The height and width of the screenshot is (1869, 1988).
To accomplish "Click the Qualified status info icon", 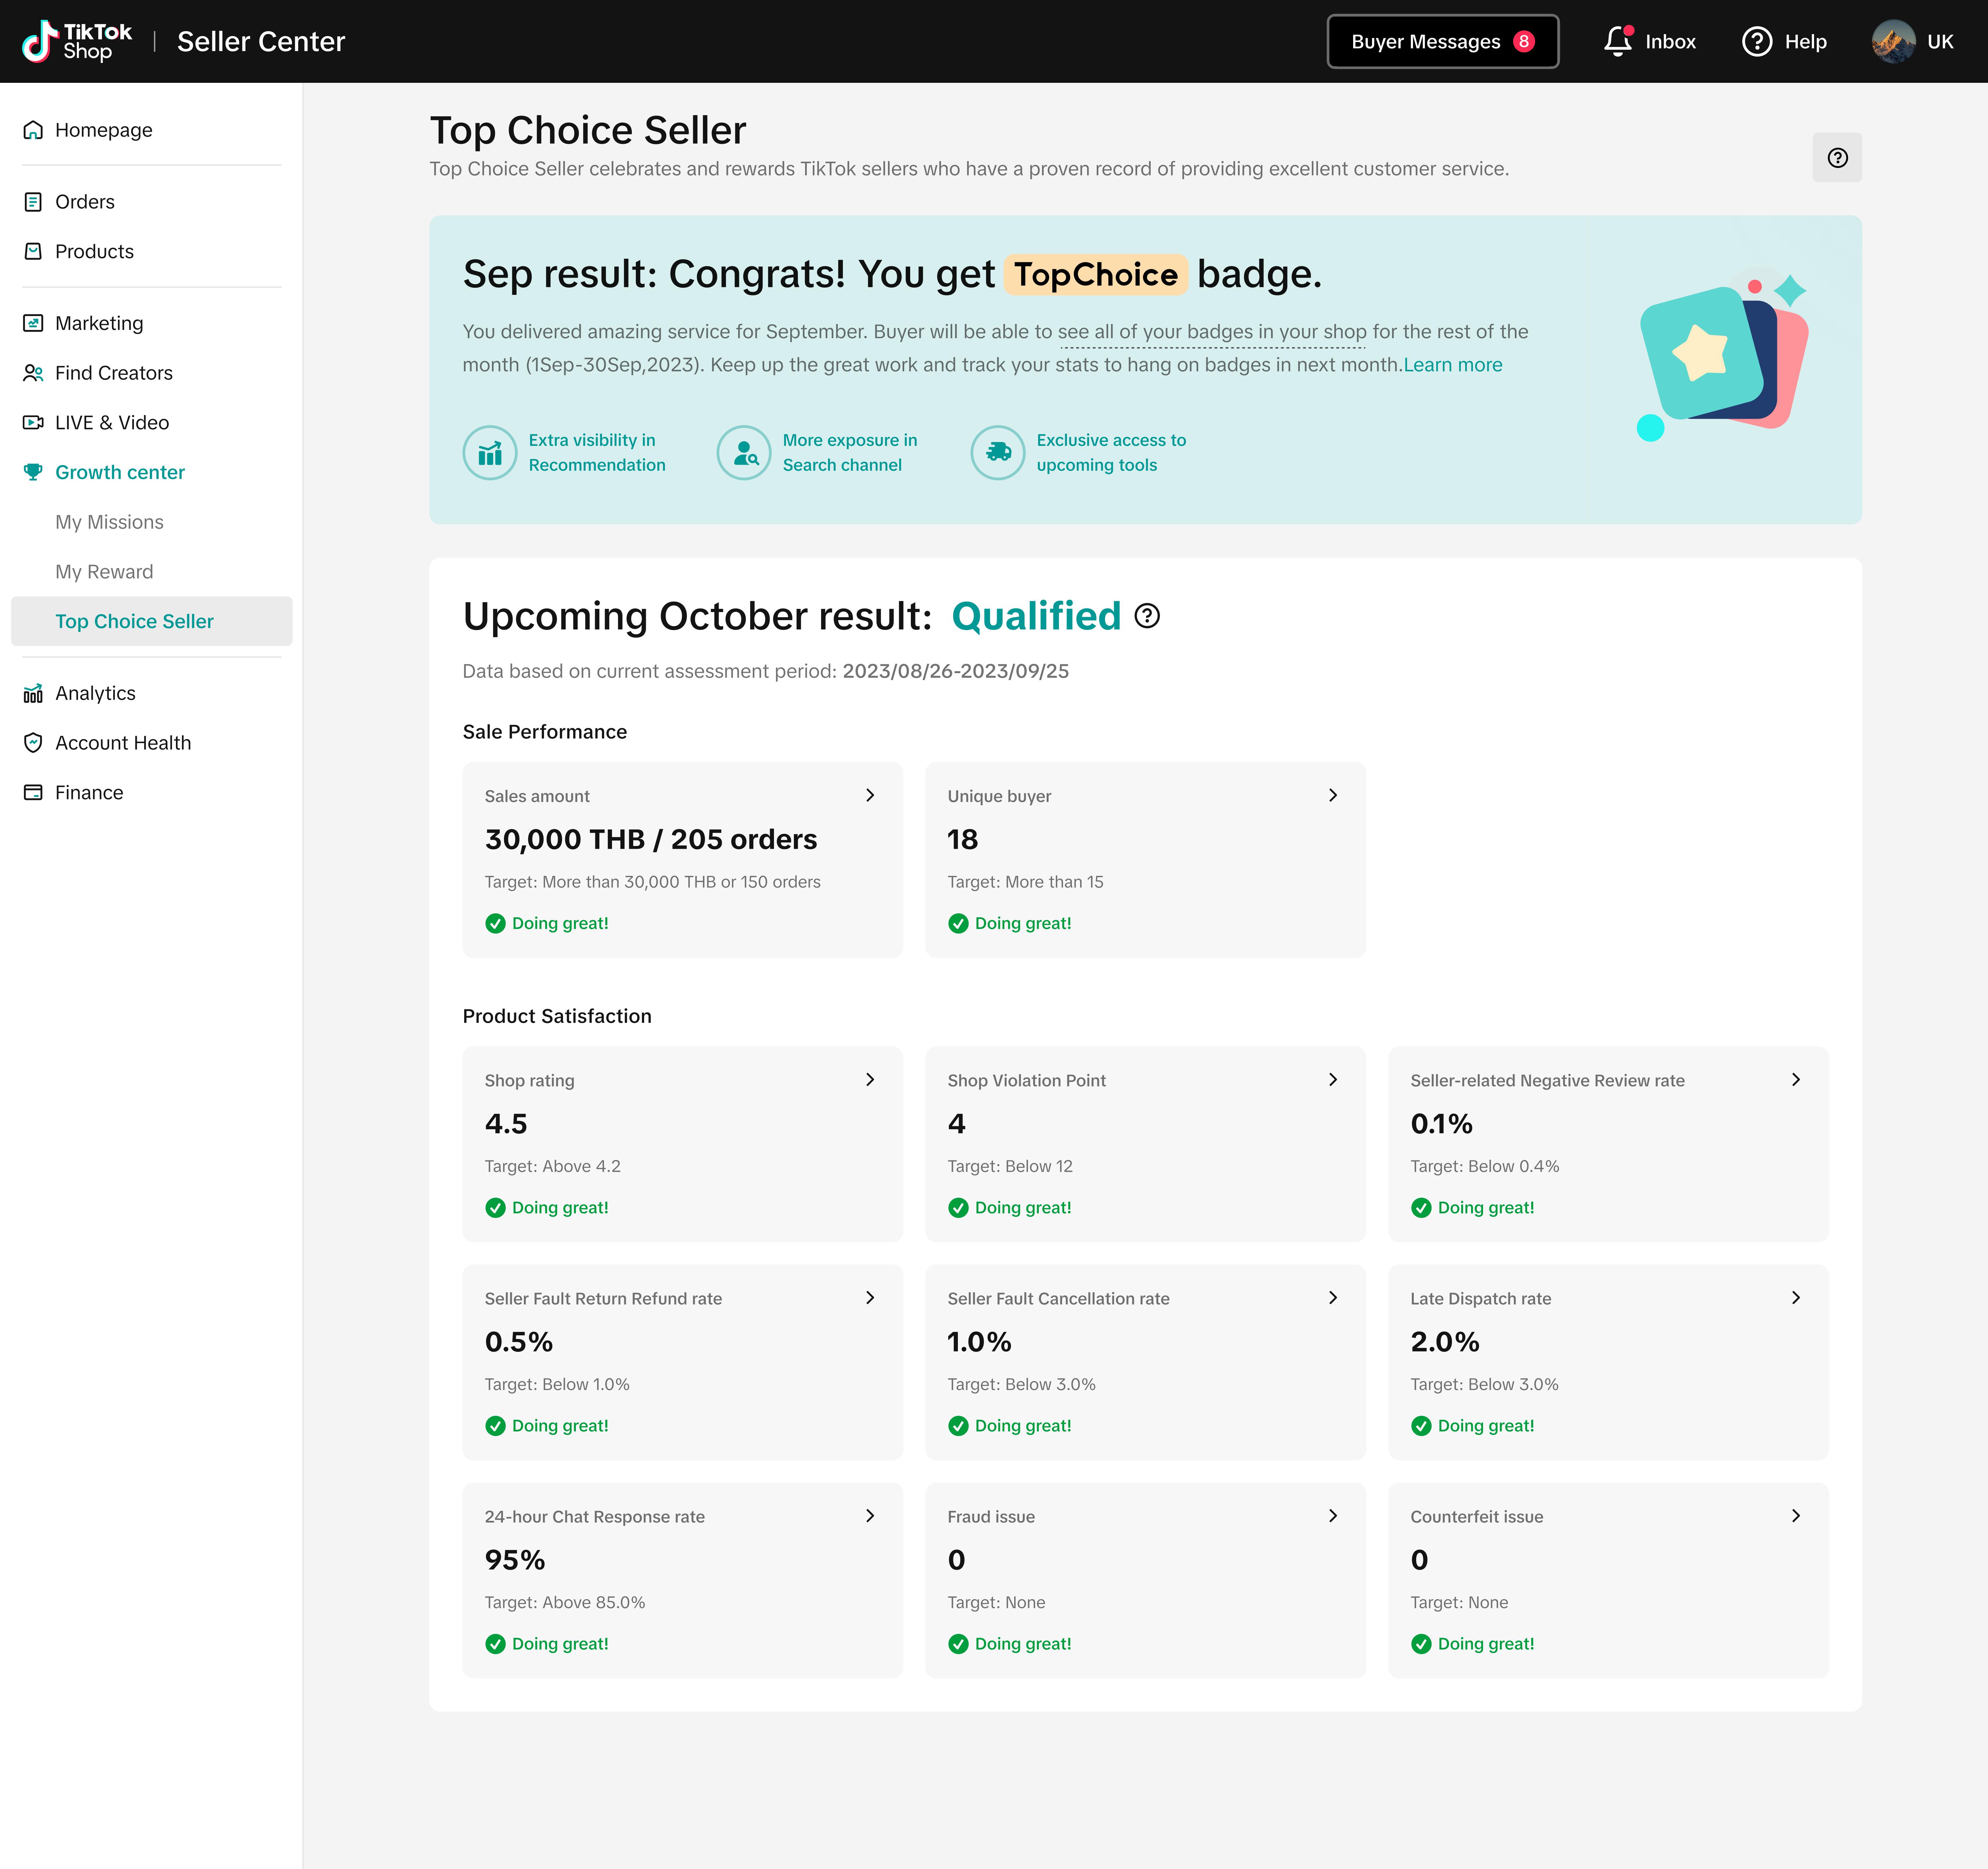I will pos(1147,616).
